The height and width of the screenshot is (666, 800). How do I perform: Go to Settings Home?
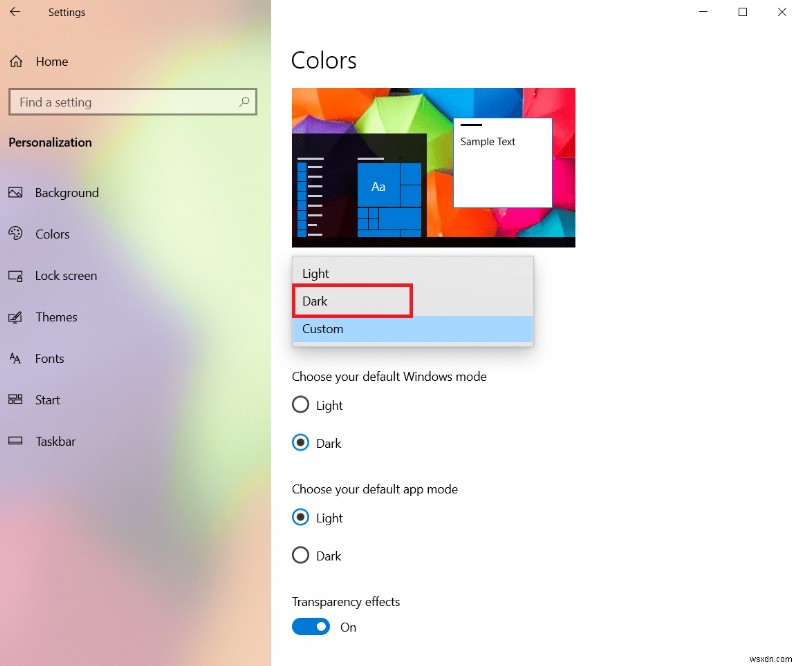[52, 62]
